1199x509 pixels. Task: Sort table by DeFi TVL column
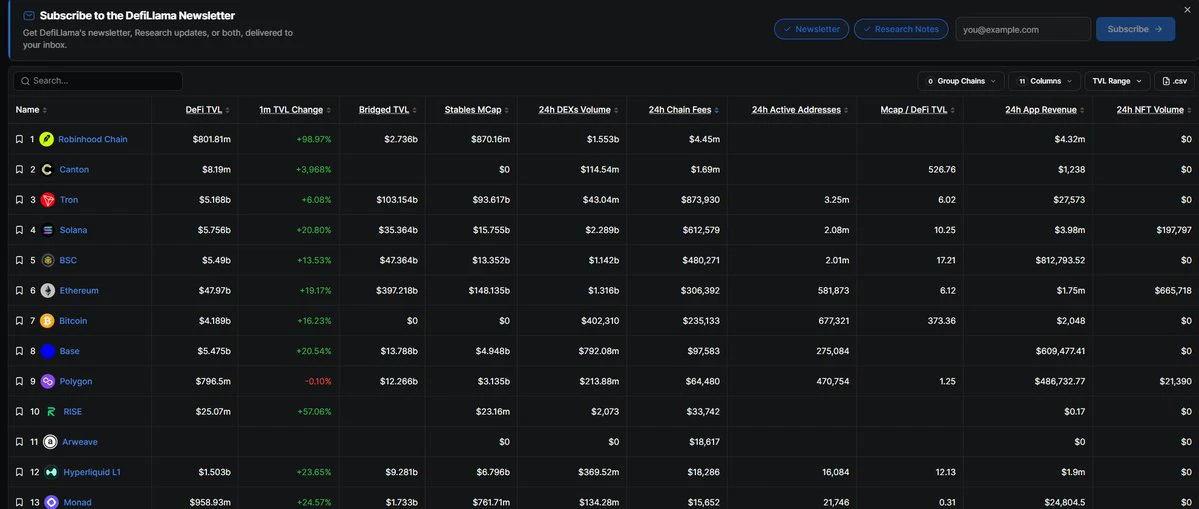click(208, 110)
